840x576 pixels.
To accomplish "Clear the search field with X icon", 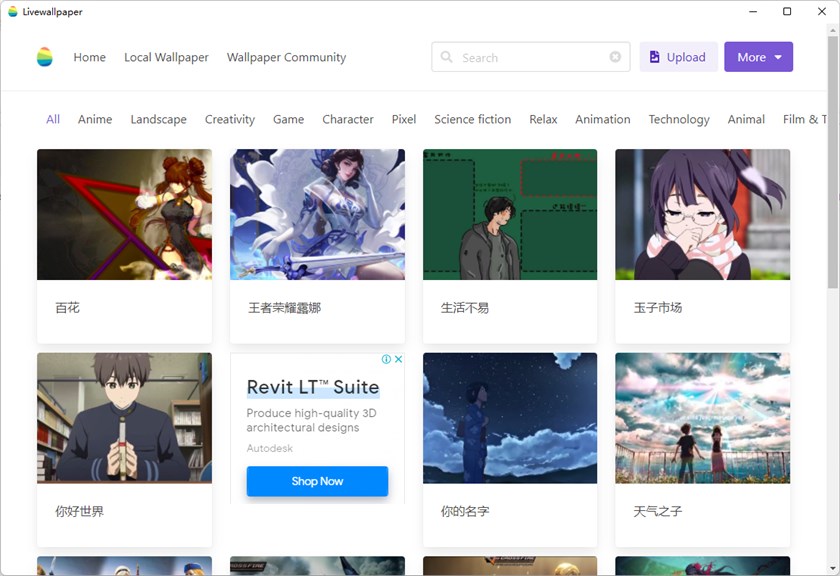I will coord(615,57).
